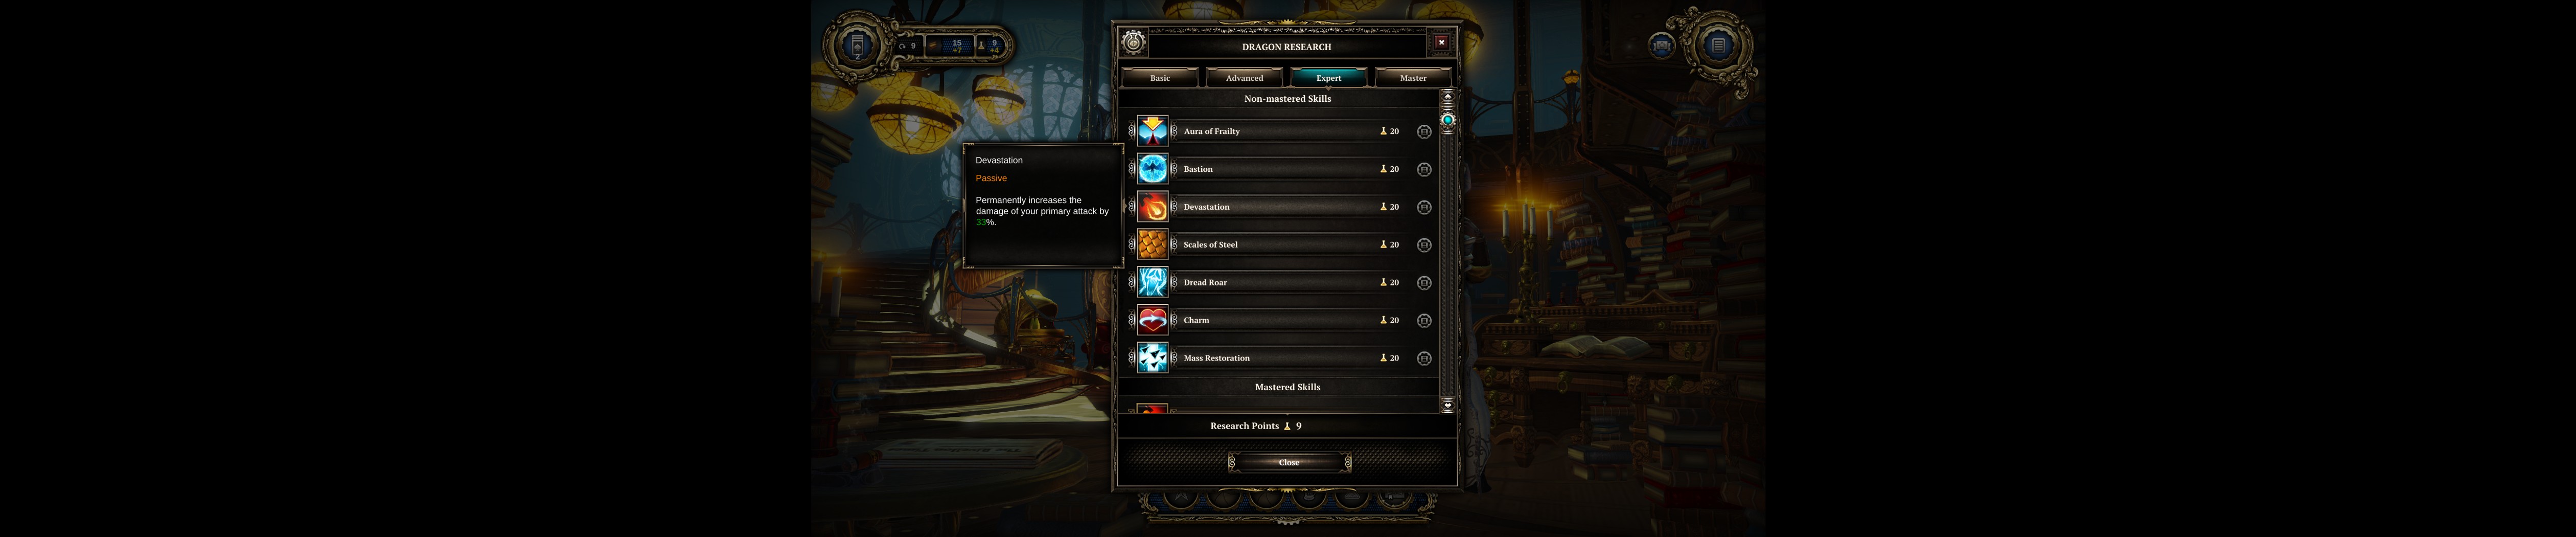This screenshot has height=537, width=2576.
Task: Switch to the Advanced tab
Action: tap(1244, 78)
